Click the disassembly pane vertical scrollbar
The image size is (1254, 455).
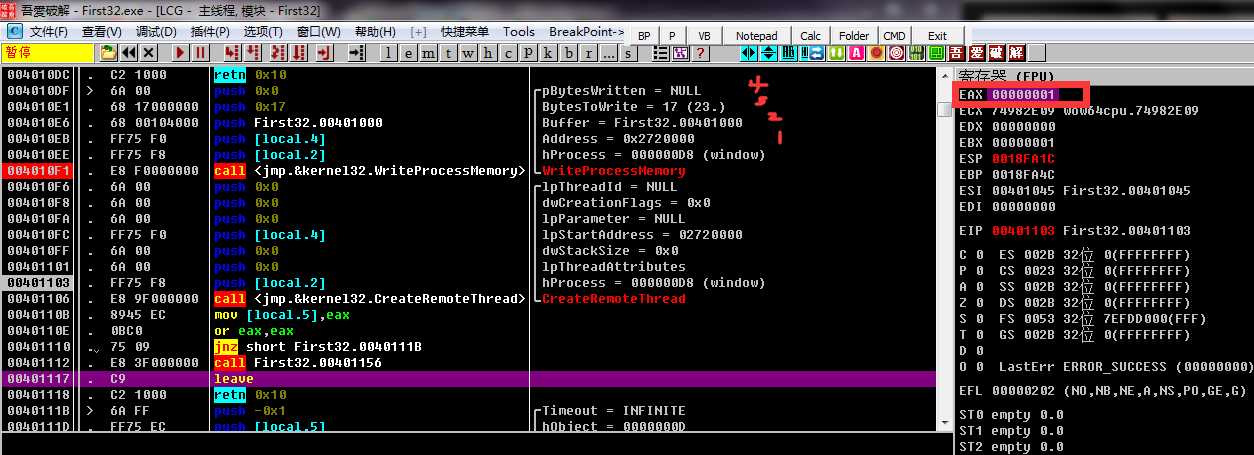(945, 250)
